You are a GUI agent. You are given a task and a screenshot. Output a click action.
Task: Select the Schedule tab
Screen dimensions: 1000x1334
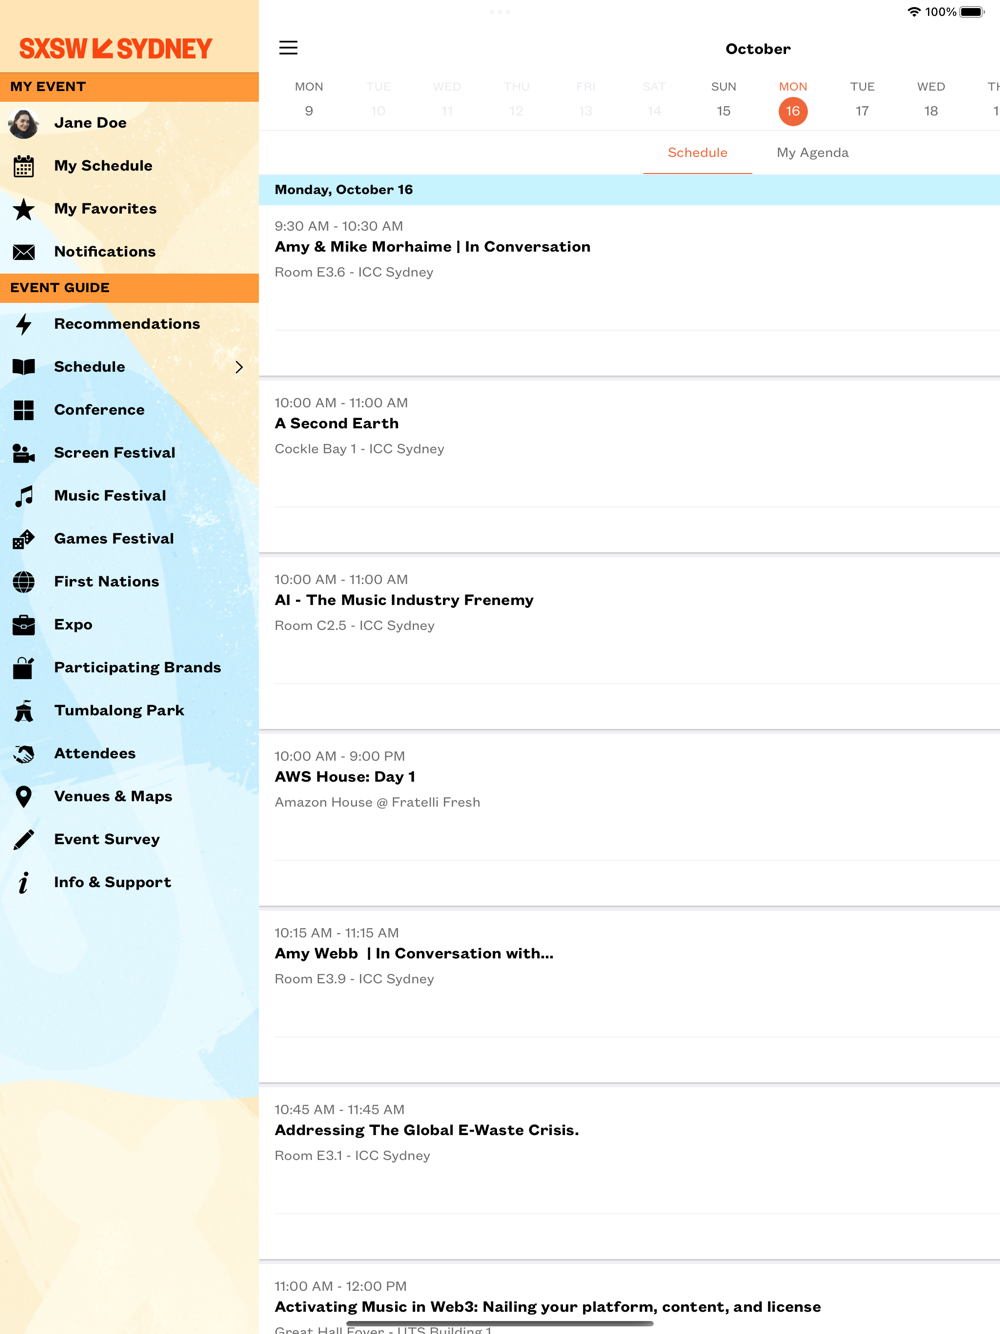click(x=697, y=153)
